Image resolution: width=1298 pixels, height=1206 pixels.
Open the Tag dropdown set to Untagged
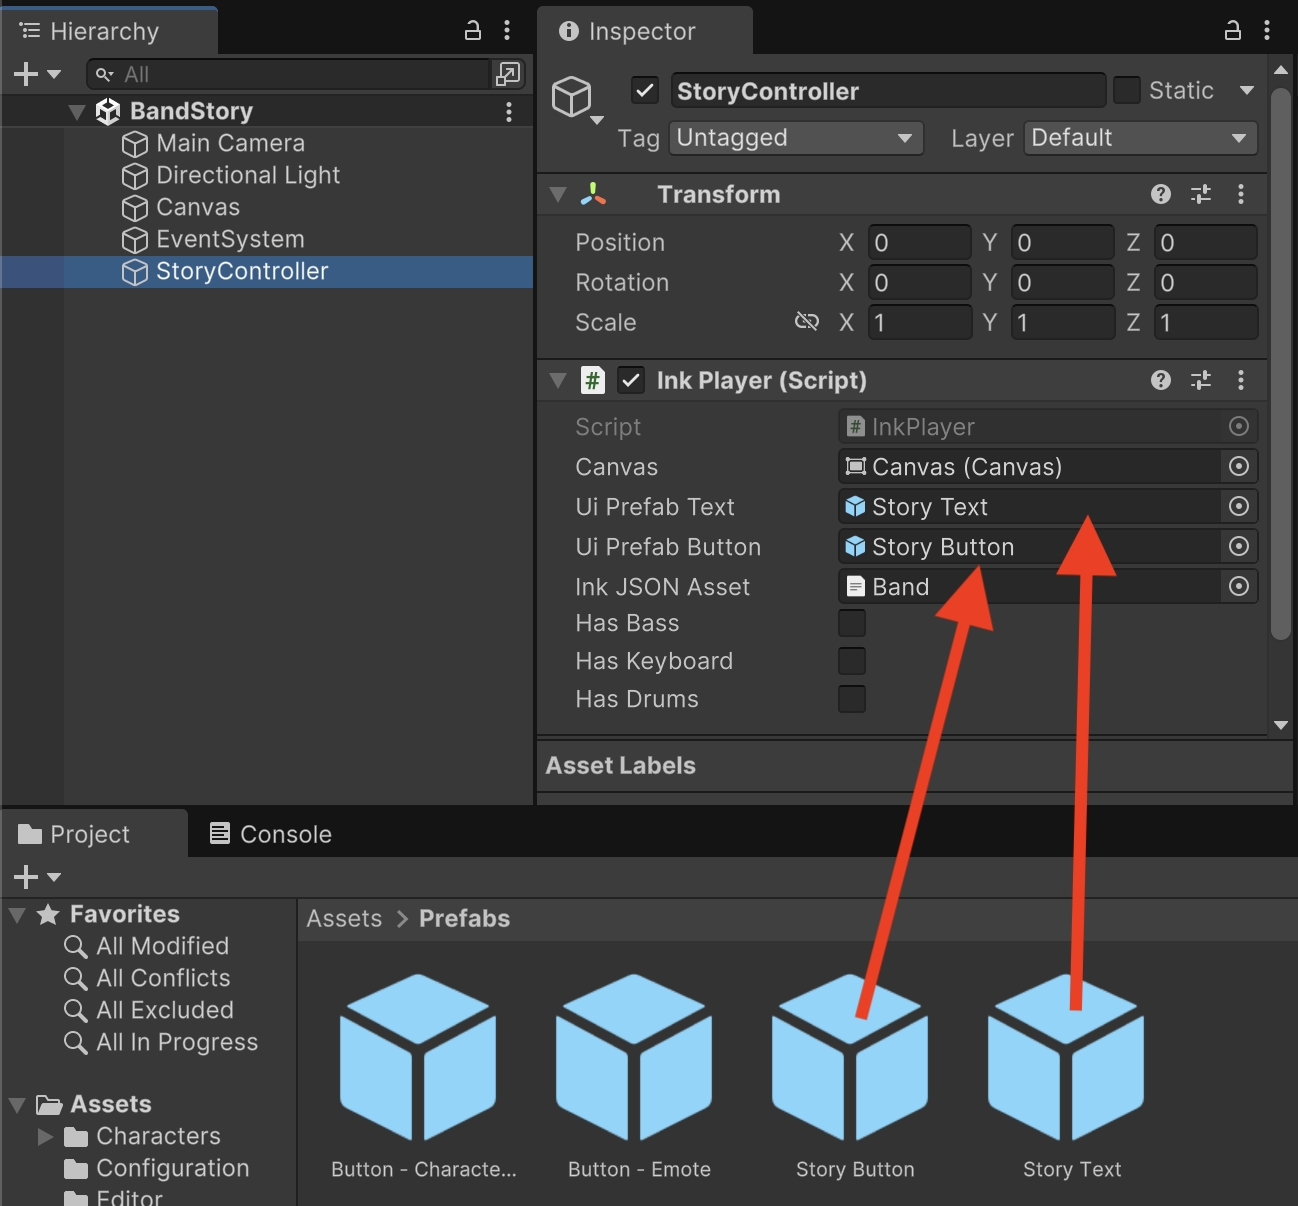795,138
